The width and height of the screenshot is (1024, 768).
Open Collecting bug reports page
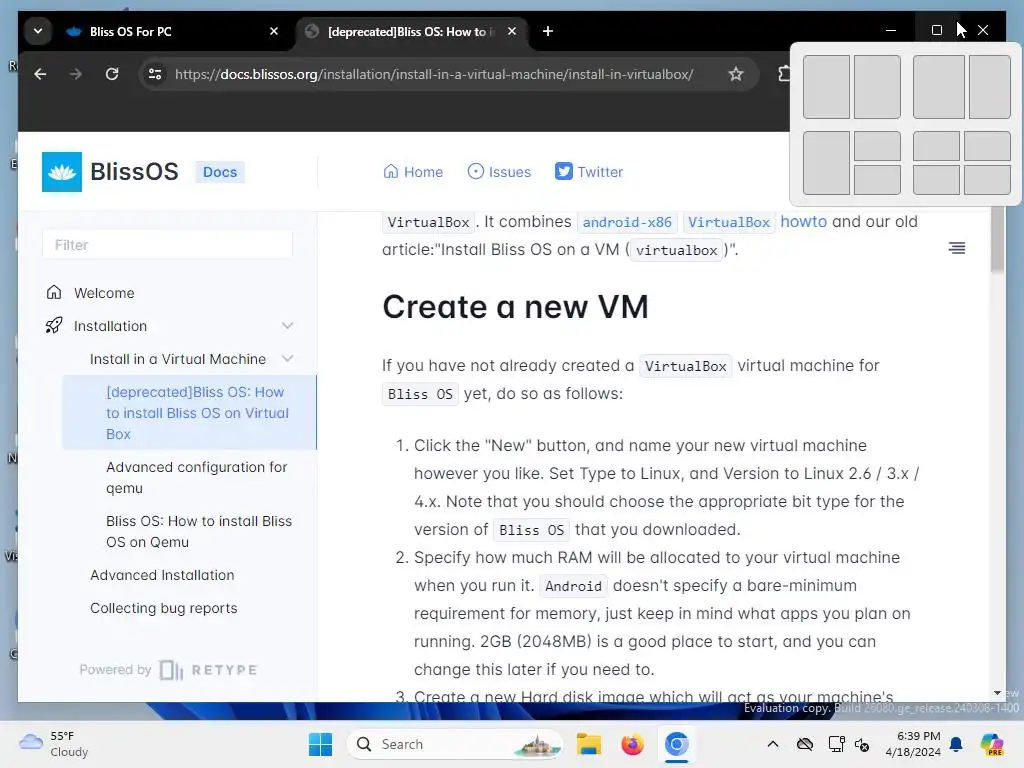[163, 608]
